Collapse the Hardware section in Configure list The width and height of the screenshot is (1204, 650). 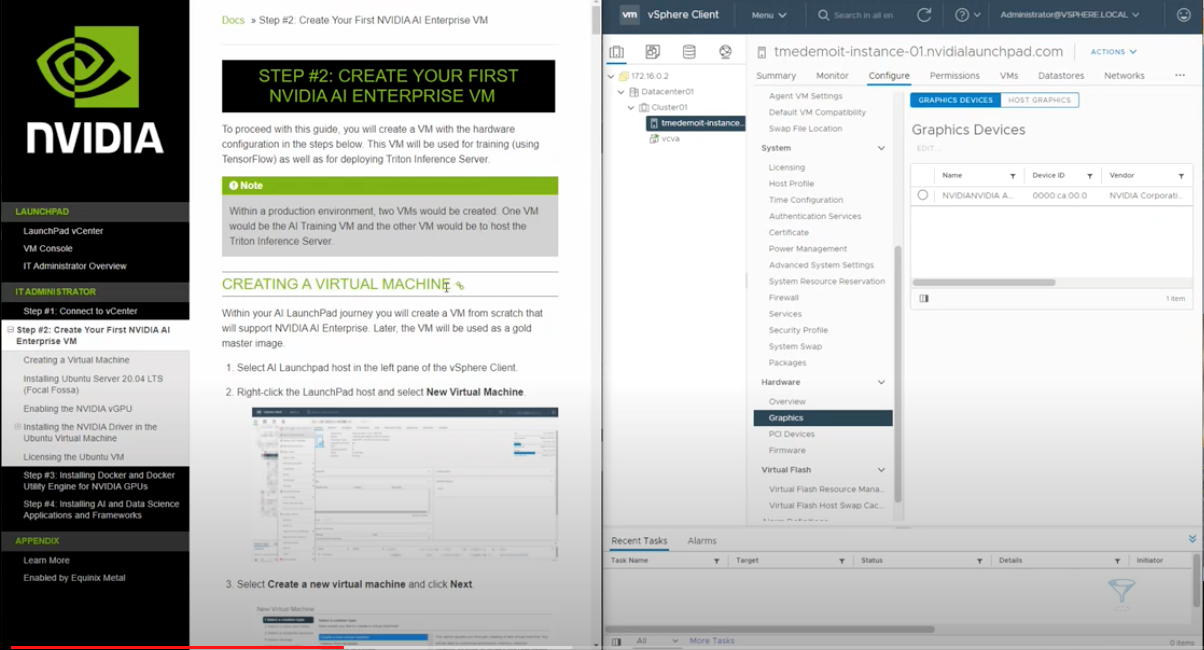click(x=881, y=382)
